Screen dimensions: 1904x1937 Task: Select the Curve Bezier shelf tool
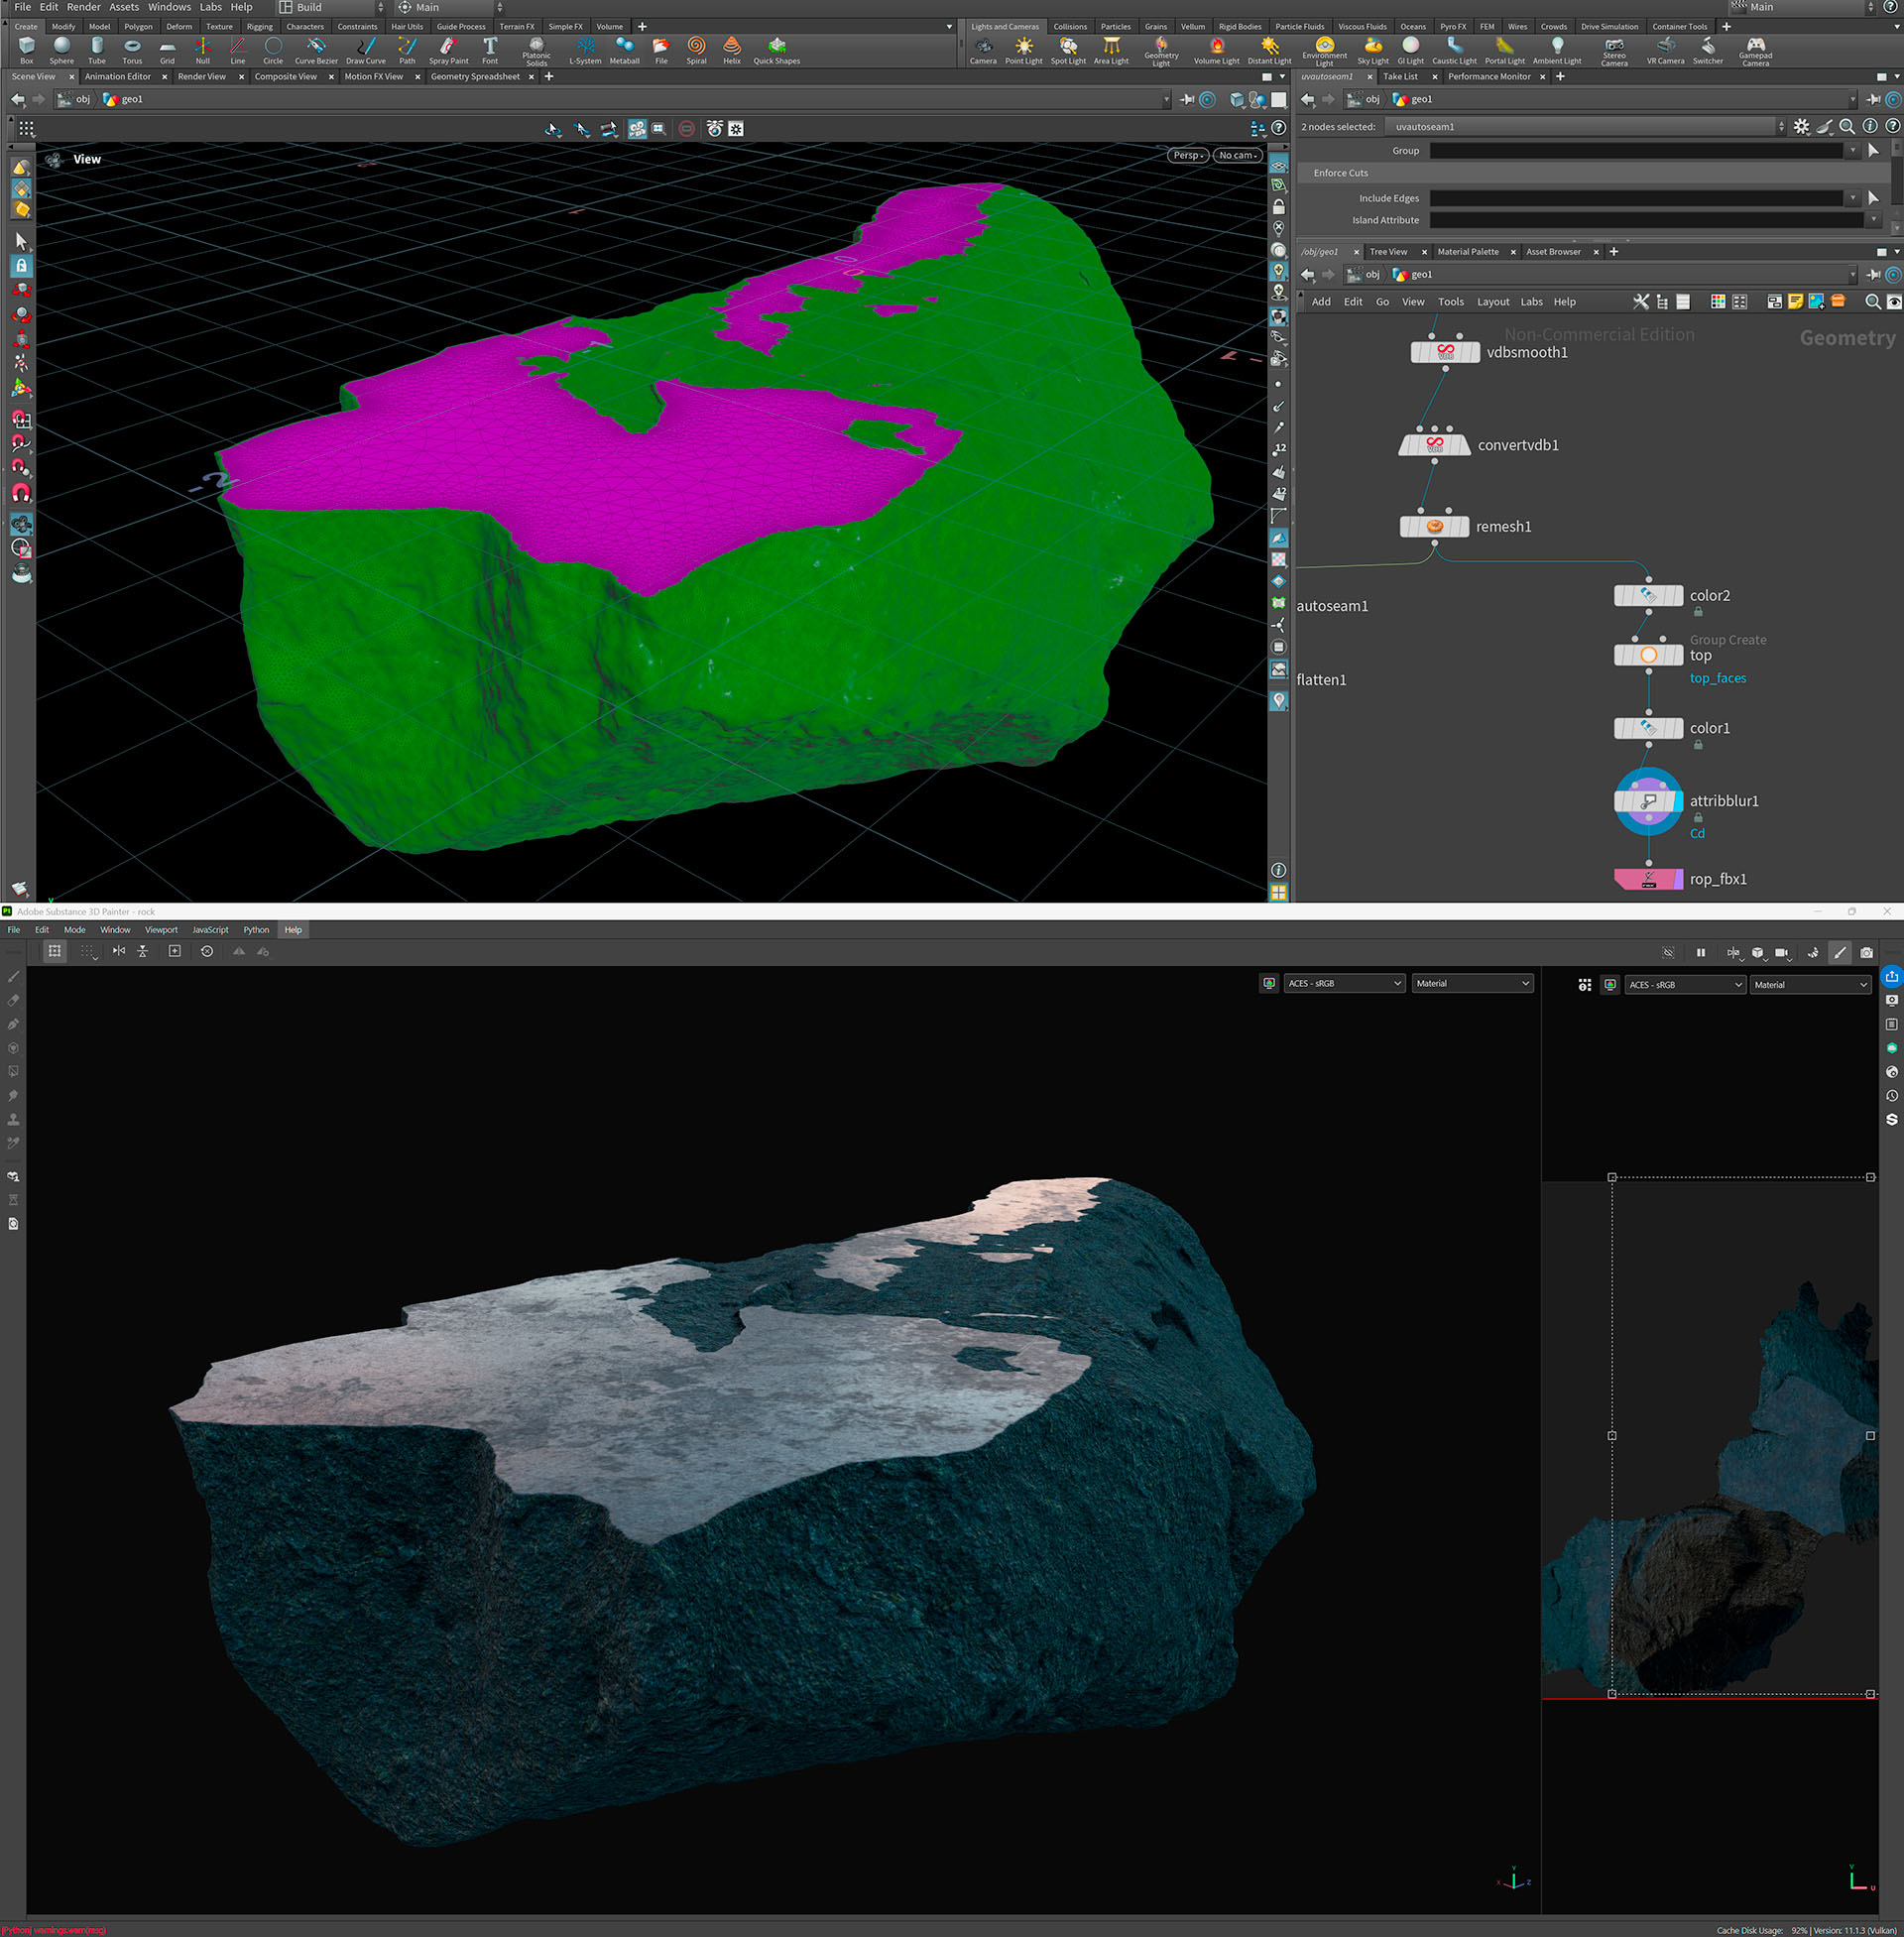316,50
